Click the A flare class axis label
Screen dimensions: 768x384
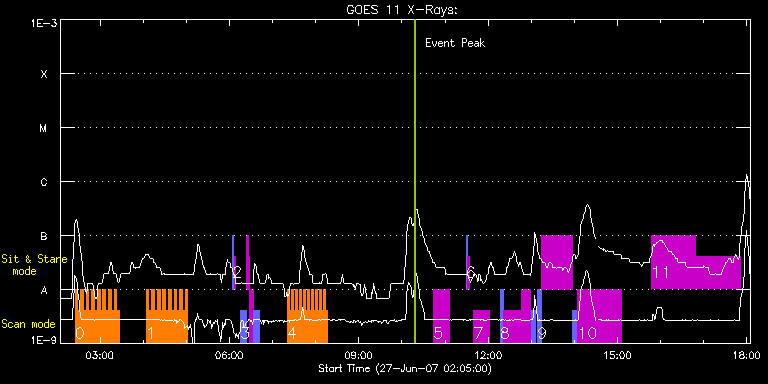44,290
